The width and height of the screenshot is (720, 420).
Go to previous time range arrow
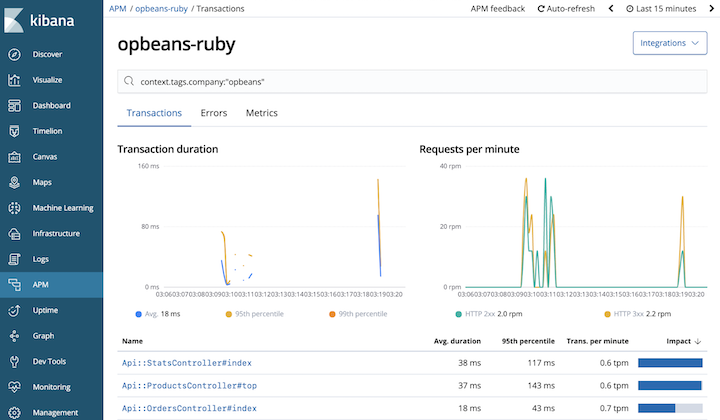point(611,8)
